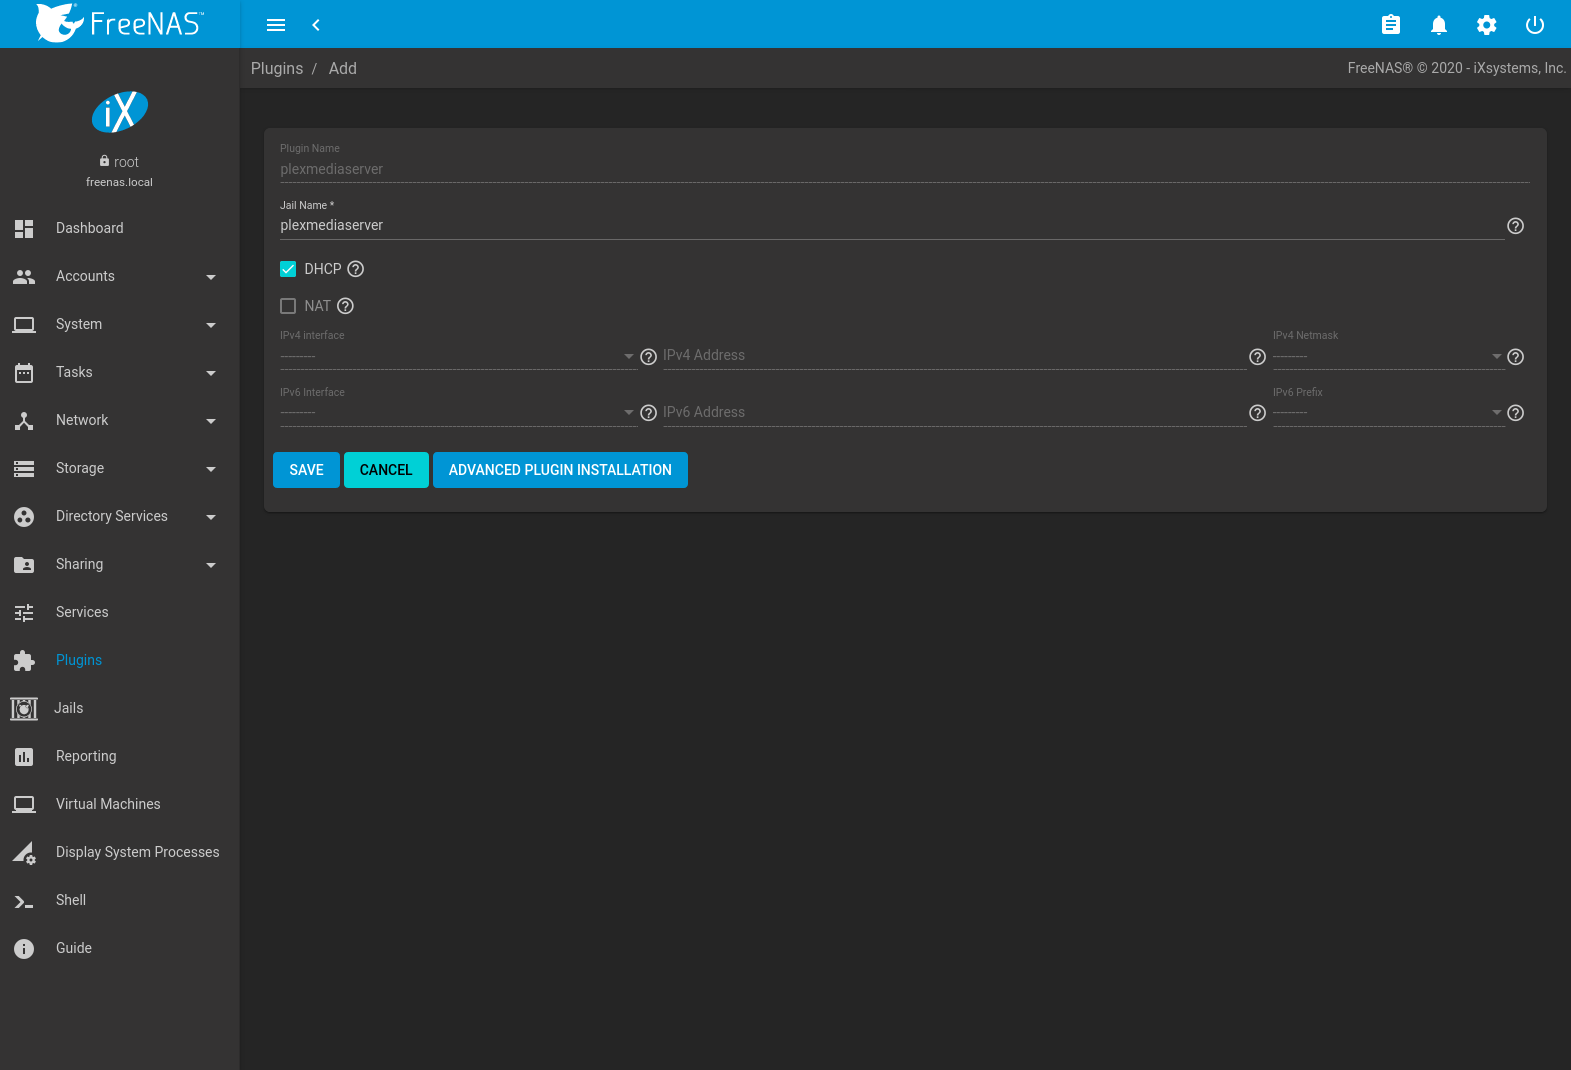Open the alerts bell icon
This screenshot has height=1070, width=1571.
pyautogui.click(x=1438, y=25)
